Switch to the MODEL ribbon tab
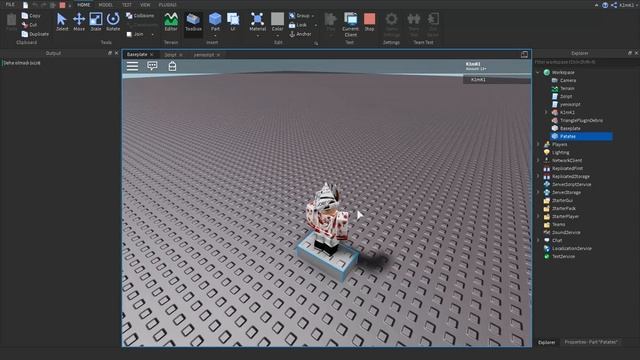The image size is (640, 360). tap(105, 5)
